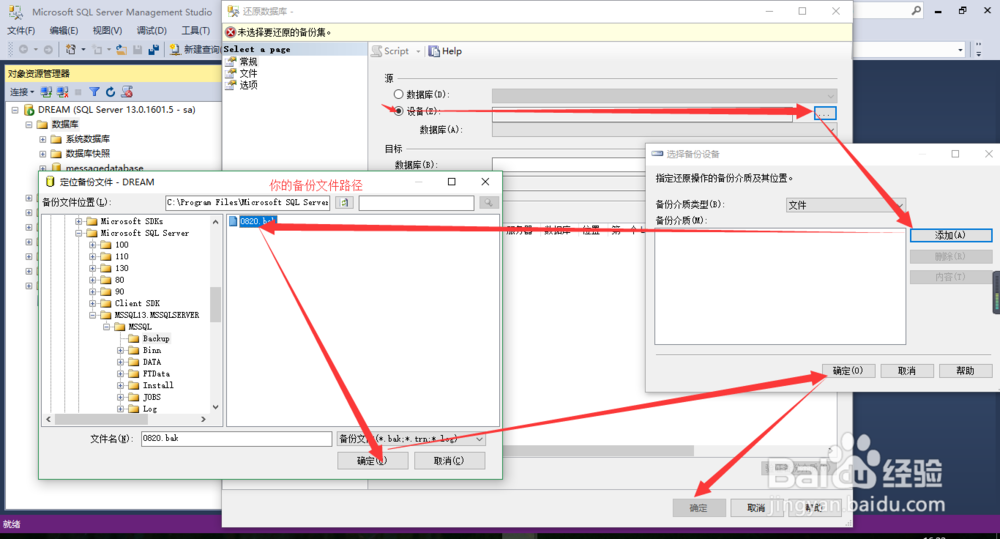
Task: Expand the Client SDK folder
Action: pyautogui.click(x=92, y=304)
